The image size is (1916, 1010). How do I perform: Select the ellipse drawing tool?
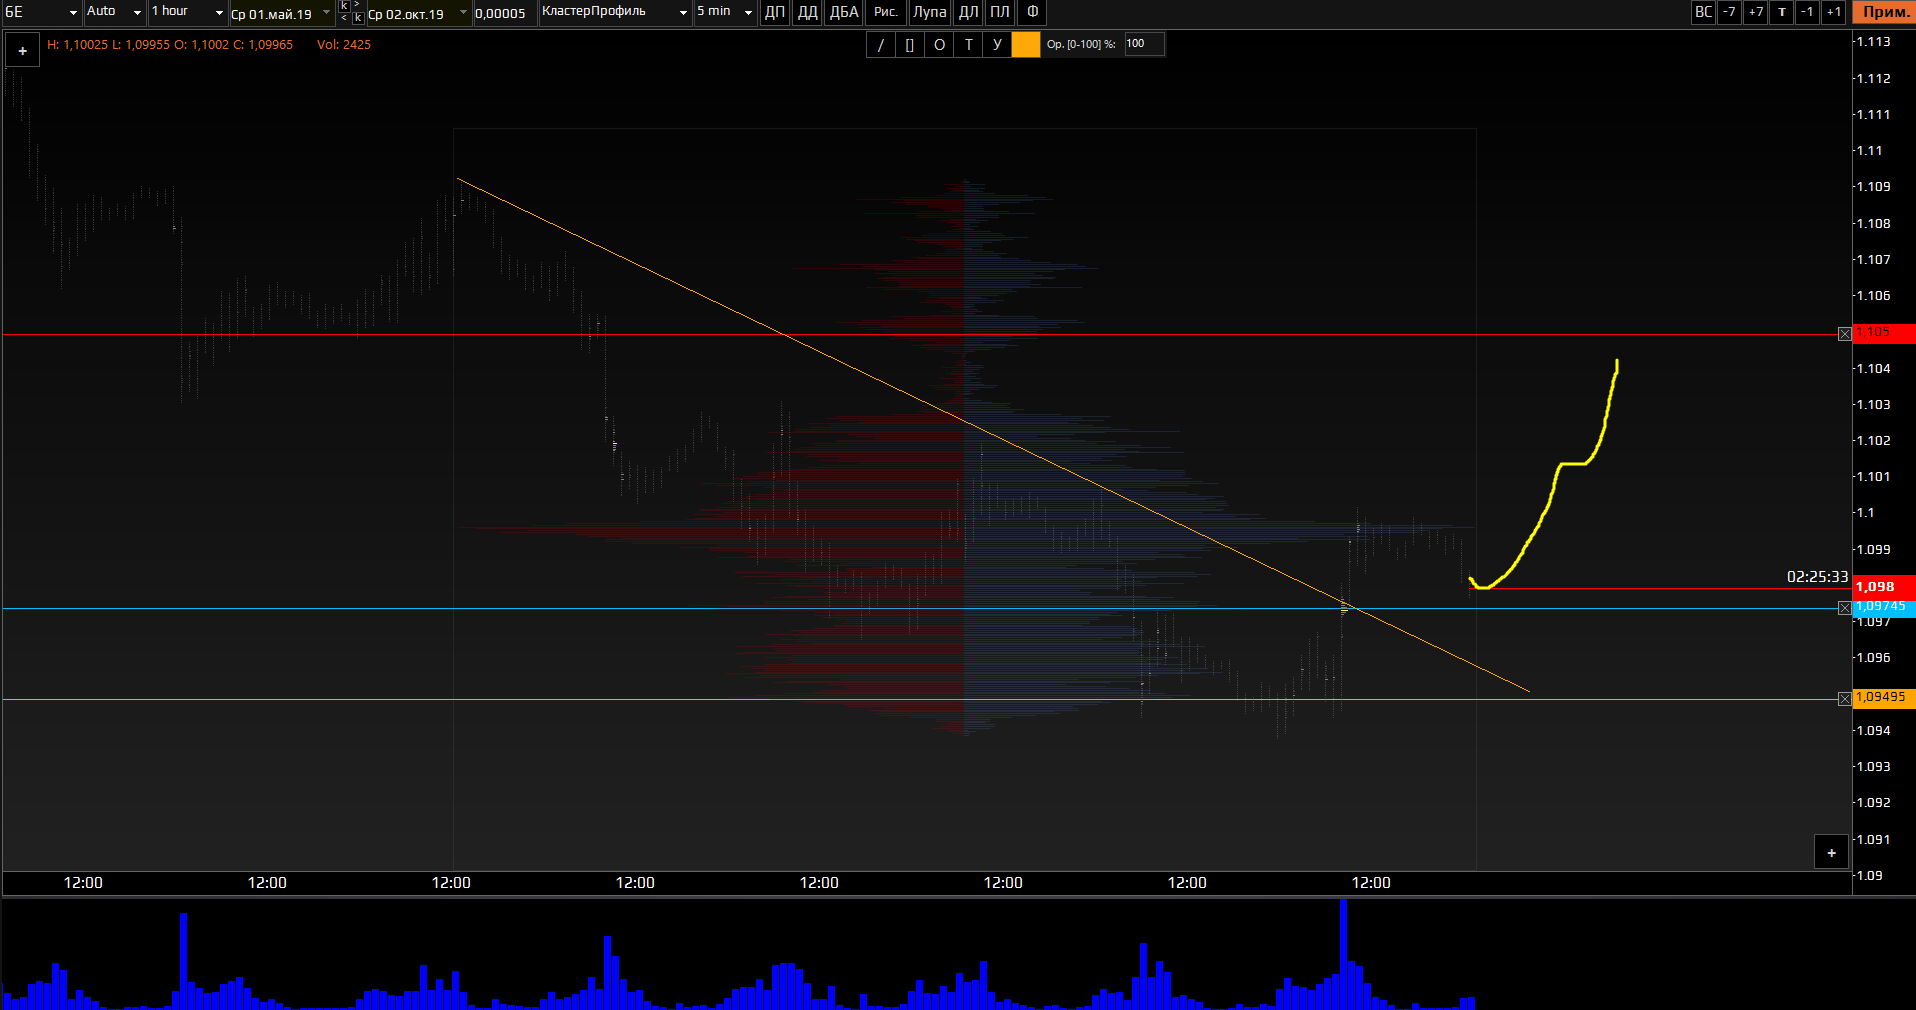pos(938,45)
